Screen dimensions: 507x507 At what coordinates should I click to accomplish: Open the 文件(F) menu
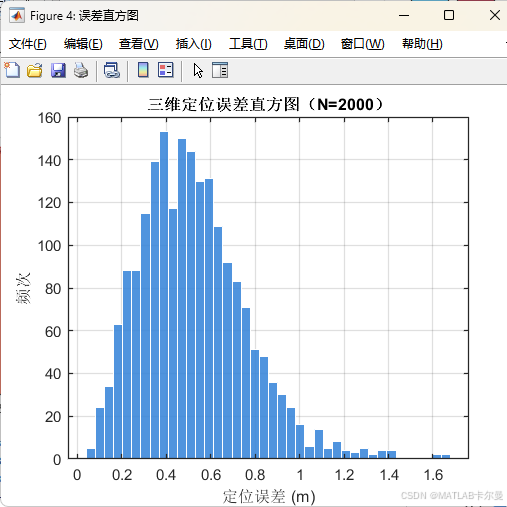pos(28,44)
